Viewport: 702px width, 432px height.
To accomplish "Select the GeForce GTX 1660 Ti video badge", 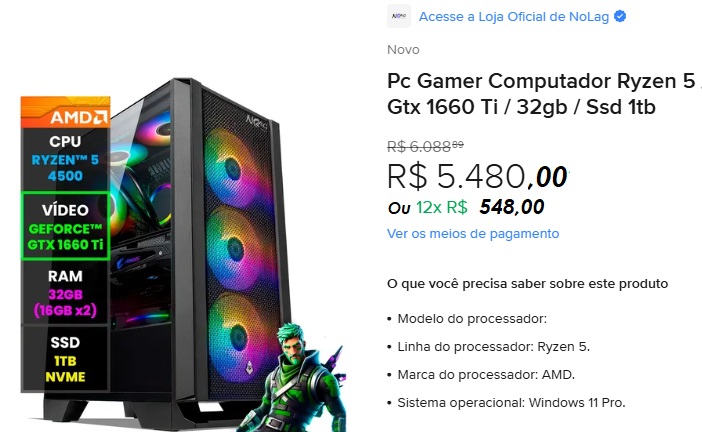I will pyautogui.click(x=65, y=227).
